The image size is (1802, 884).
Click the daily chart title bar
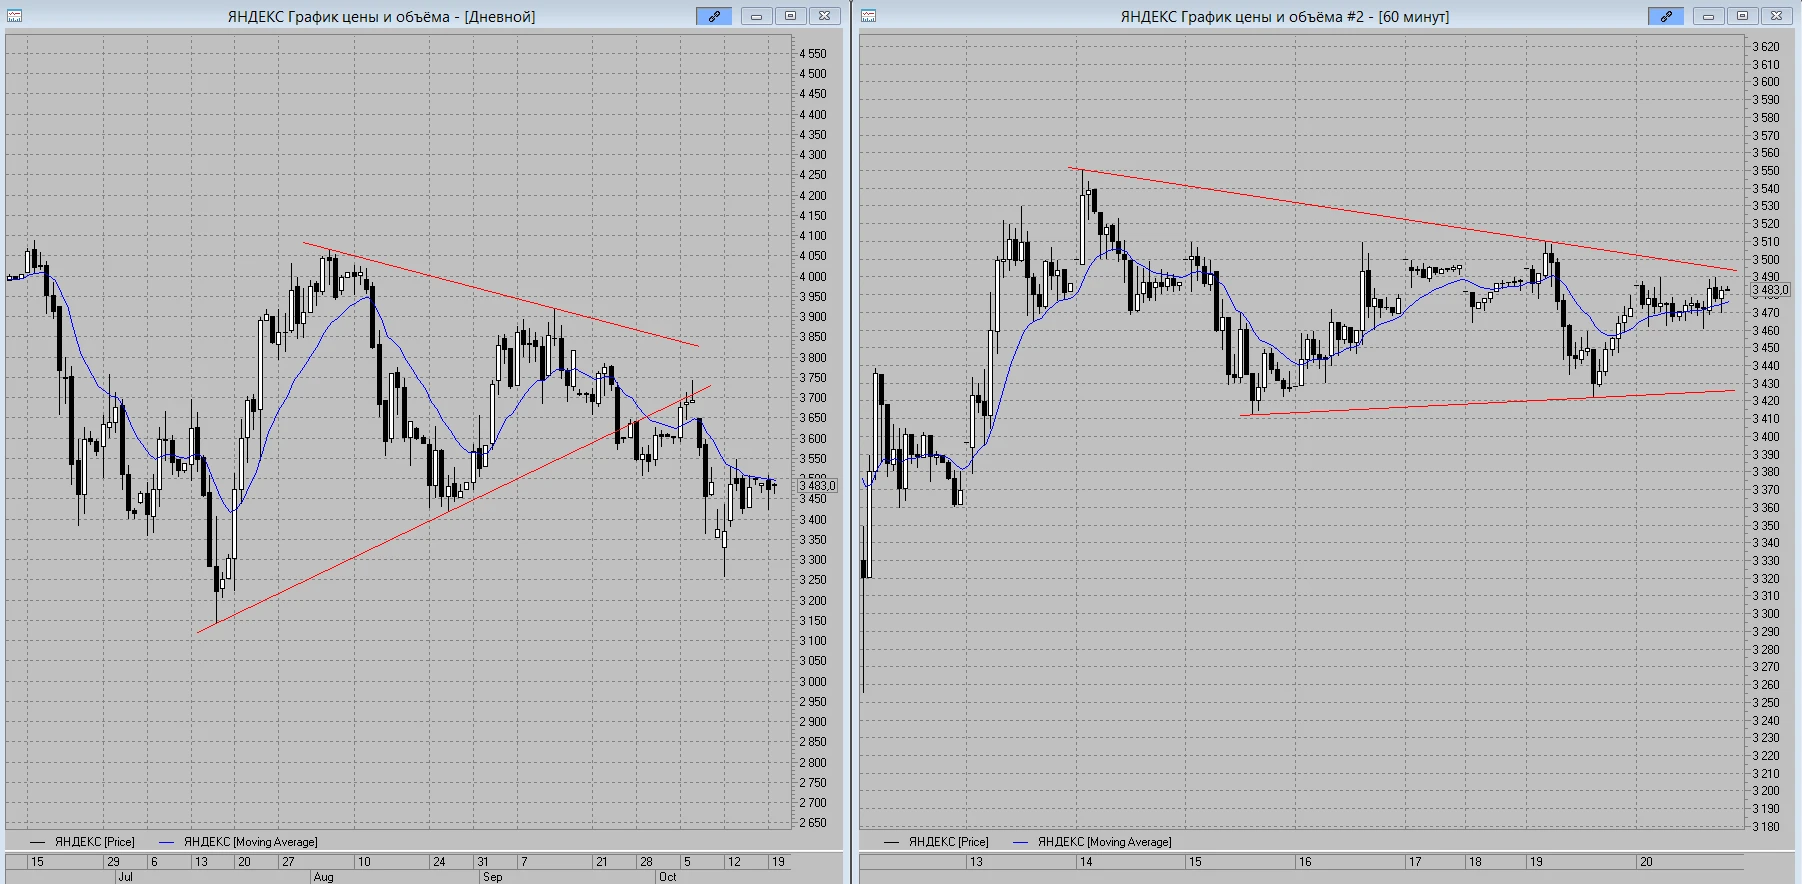click(381, 16)
